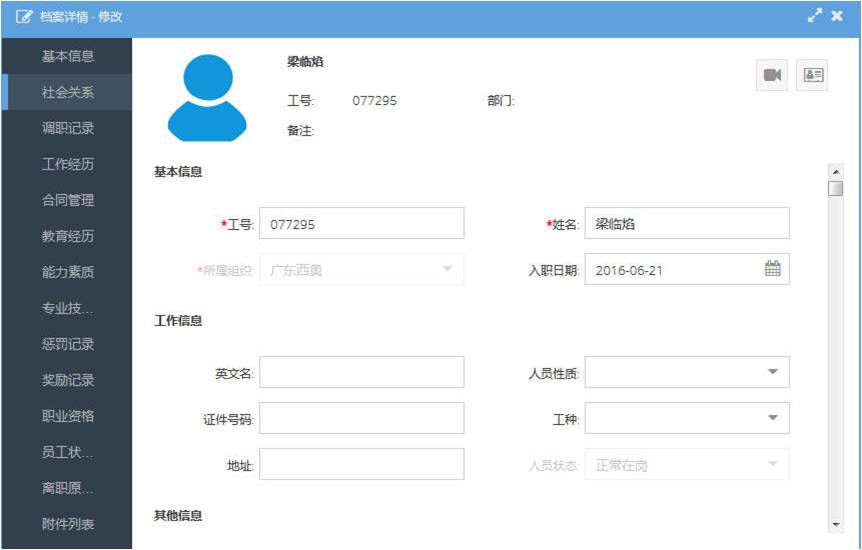This screenshot has width=862, height=550.
Task: Click the ID card icon button
Action: (x=812, y=75)
